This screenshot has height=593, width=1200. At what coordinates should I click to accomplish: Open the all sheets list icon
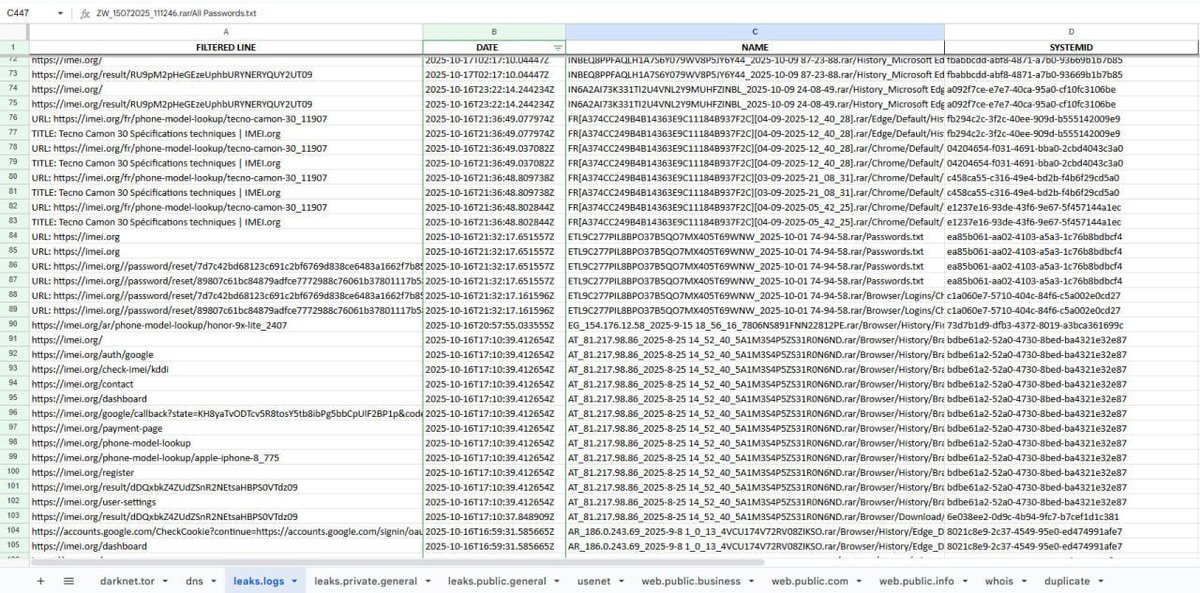[x=68, y=581]
